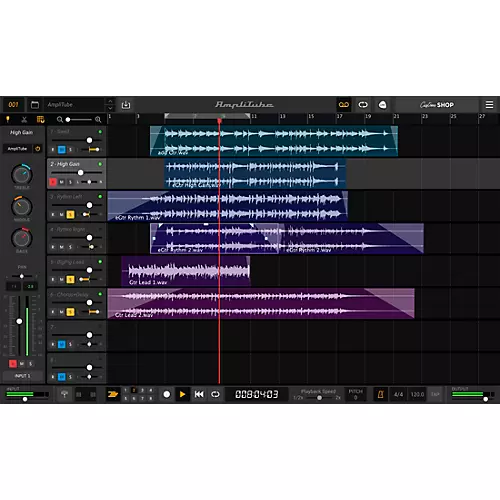Click the yellow lightbulb hint icon
This screenshot has height=500, width=500.
coord(8,119)
